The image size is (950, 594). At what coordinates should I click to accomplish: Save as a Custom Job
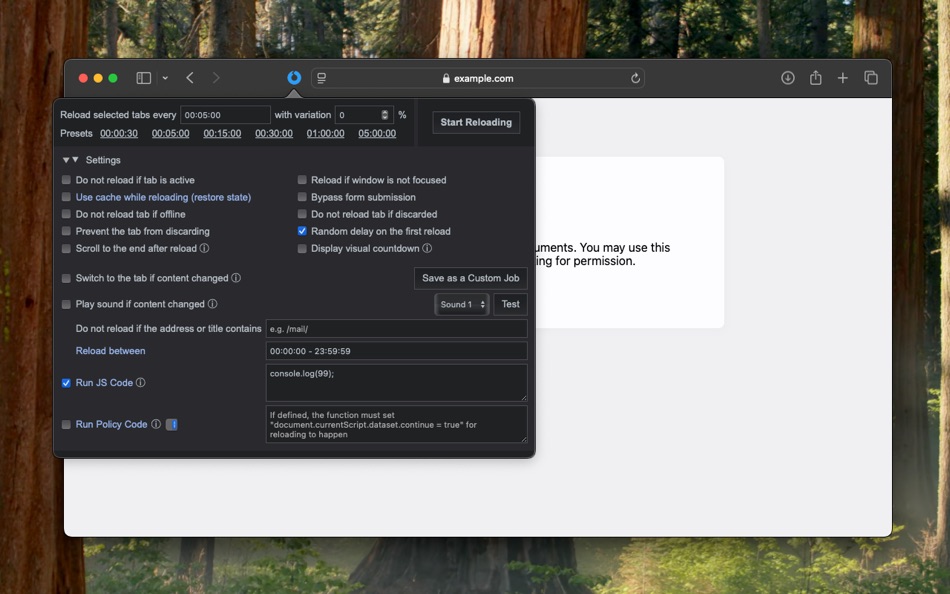(x=470, y=278)
